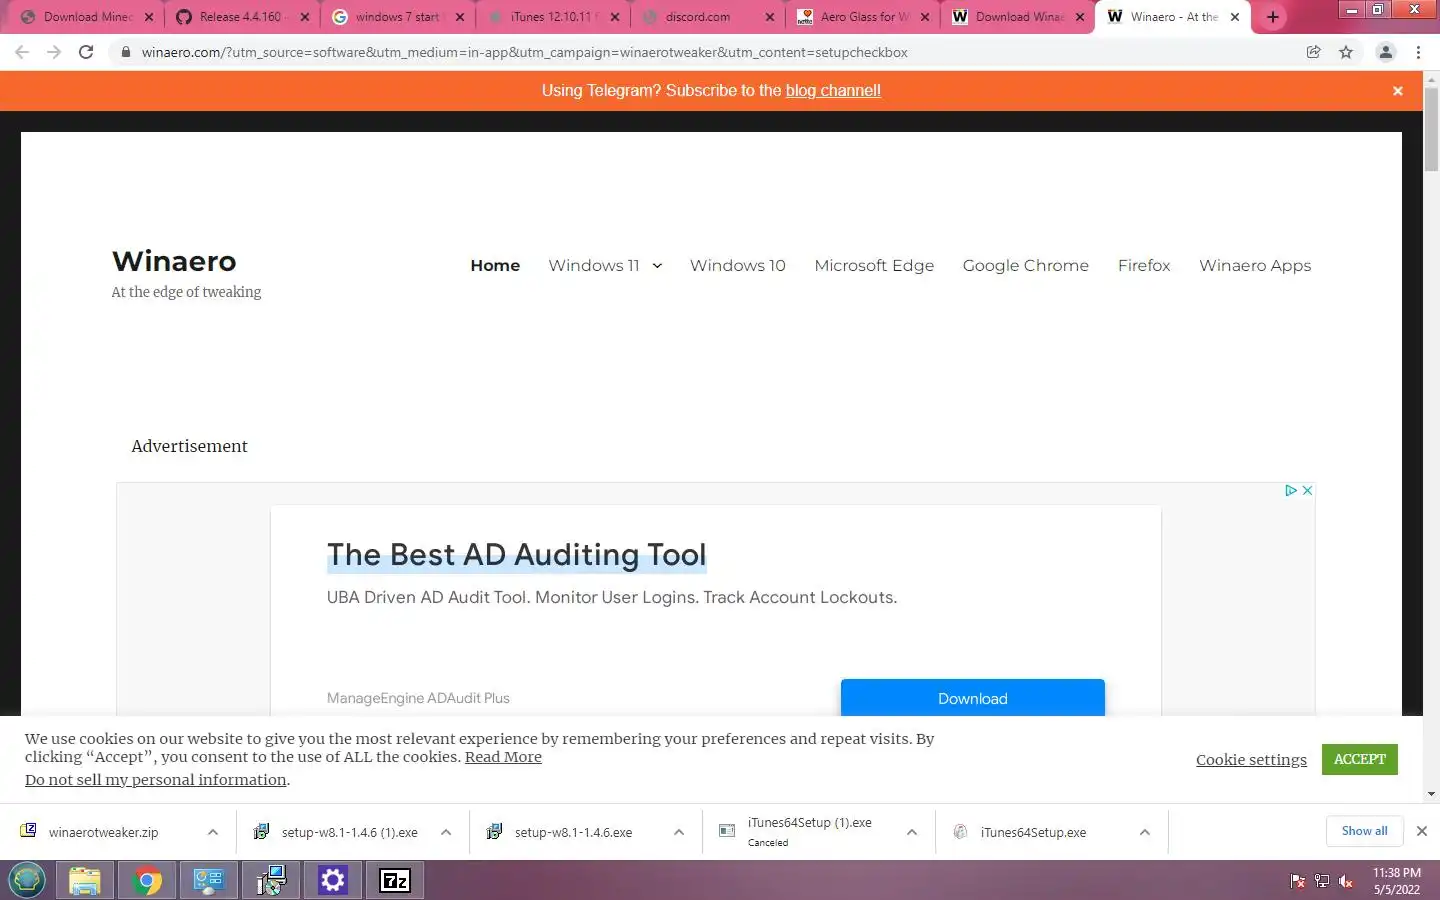
Task: Close the downloads bar
Action: 1421,831
